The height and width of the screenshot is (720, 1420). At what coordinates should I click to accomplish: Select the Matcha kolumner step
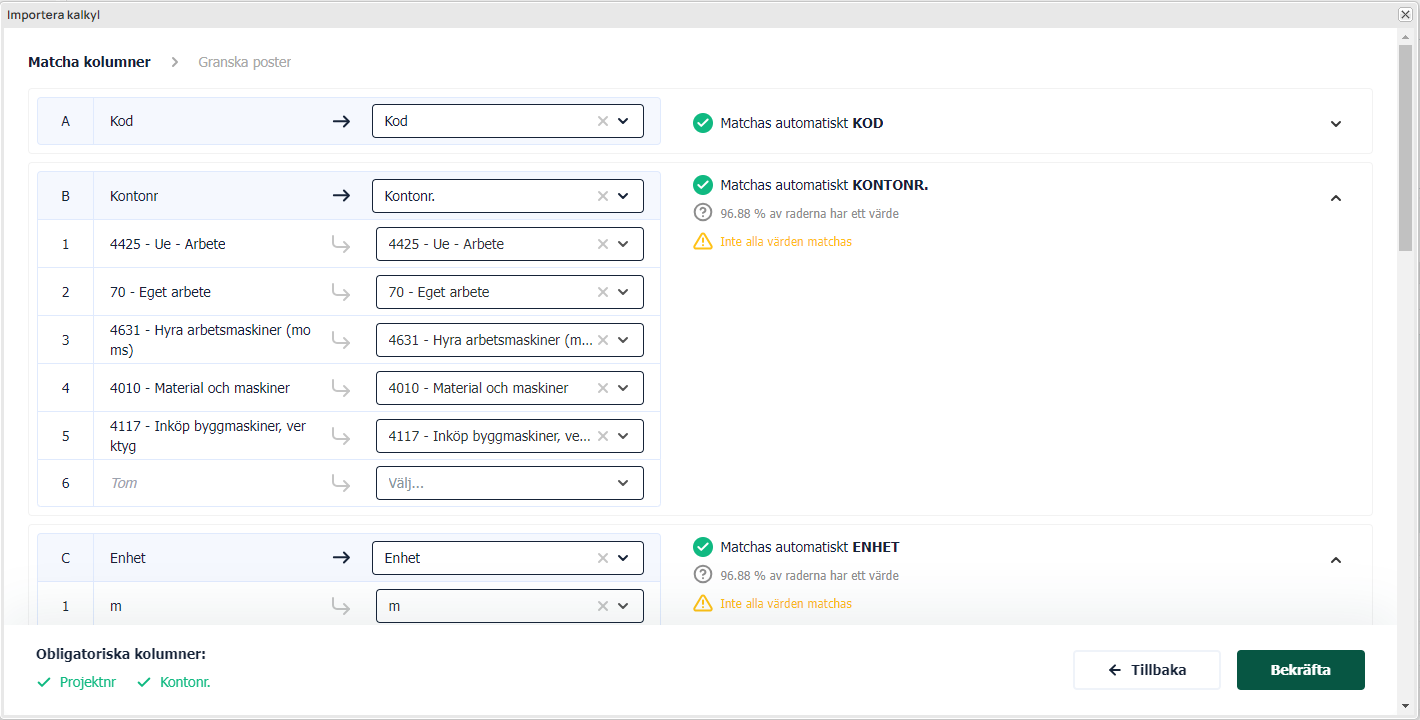[x=89, y=62]
